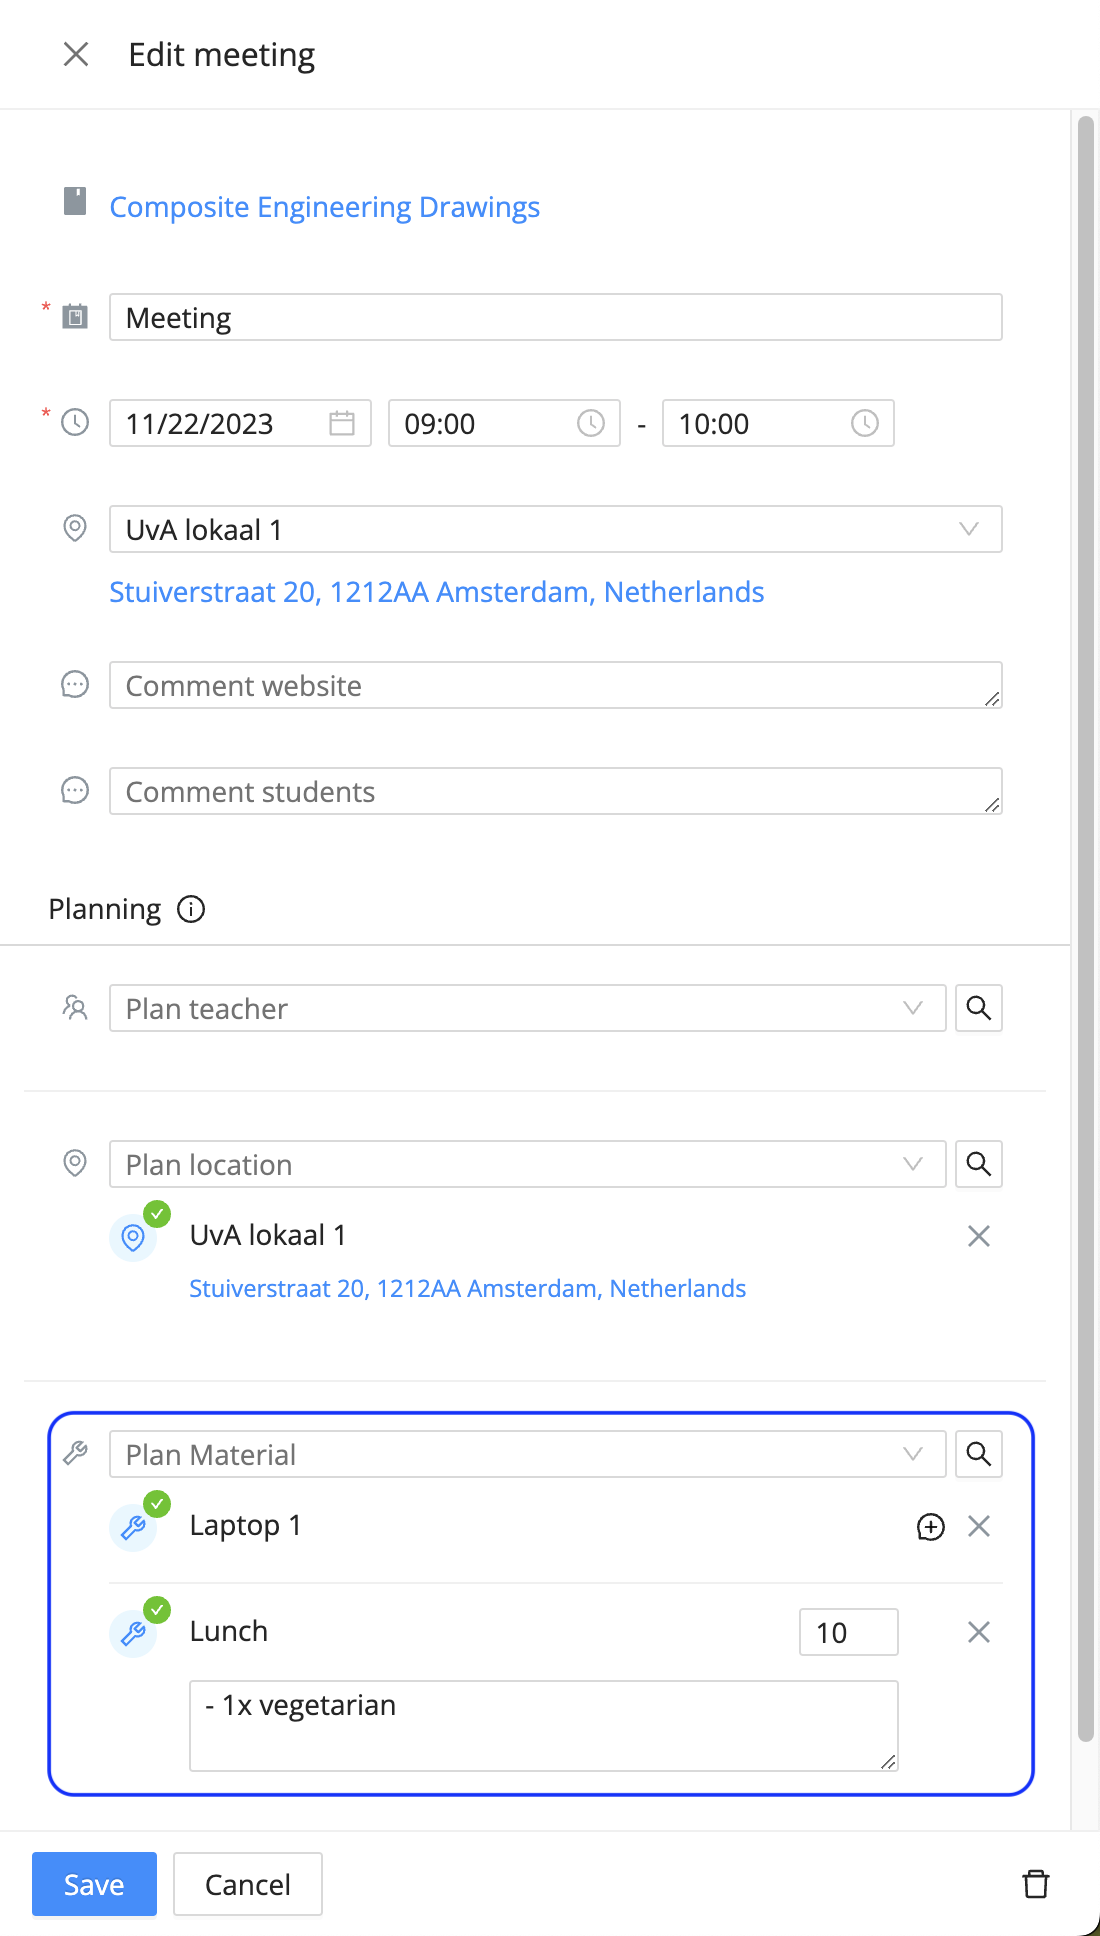This screenshot has height=1936, width=1100.
Task: Click the clock icon beside date row
Action: tap(75, 422)
